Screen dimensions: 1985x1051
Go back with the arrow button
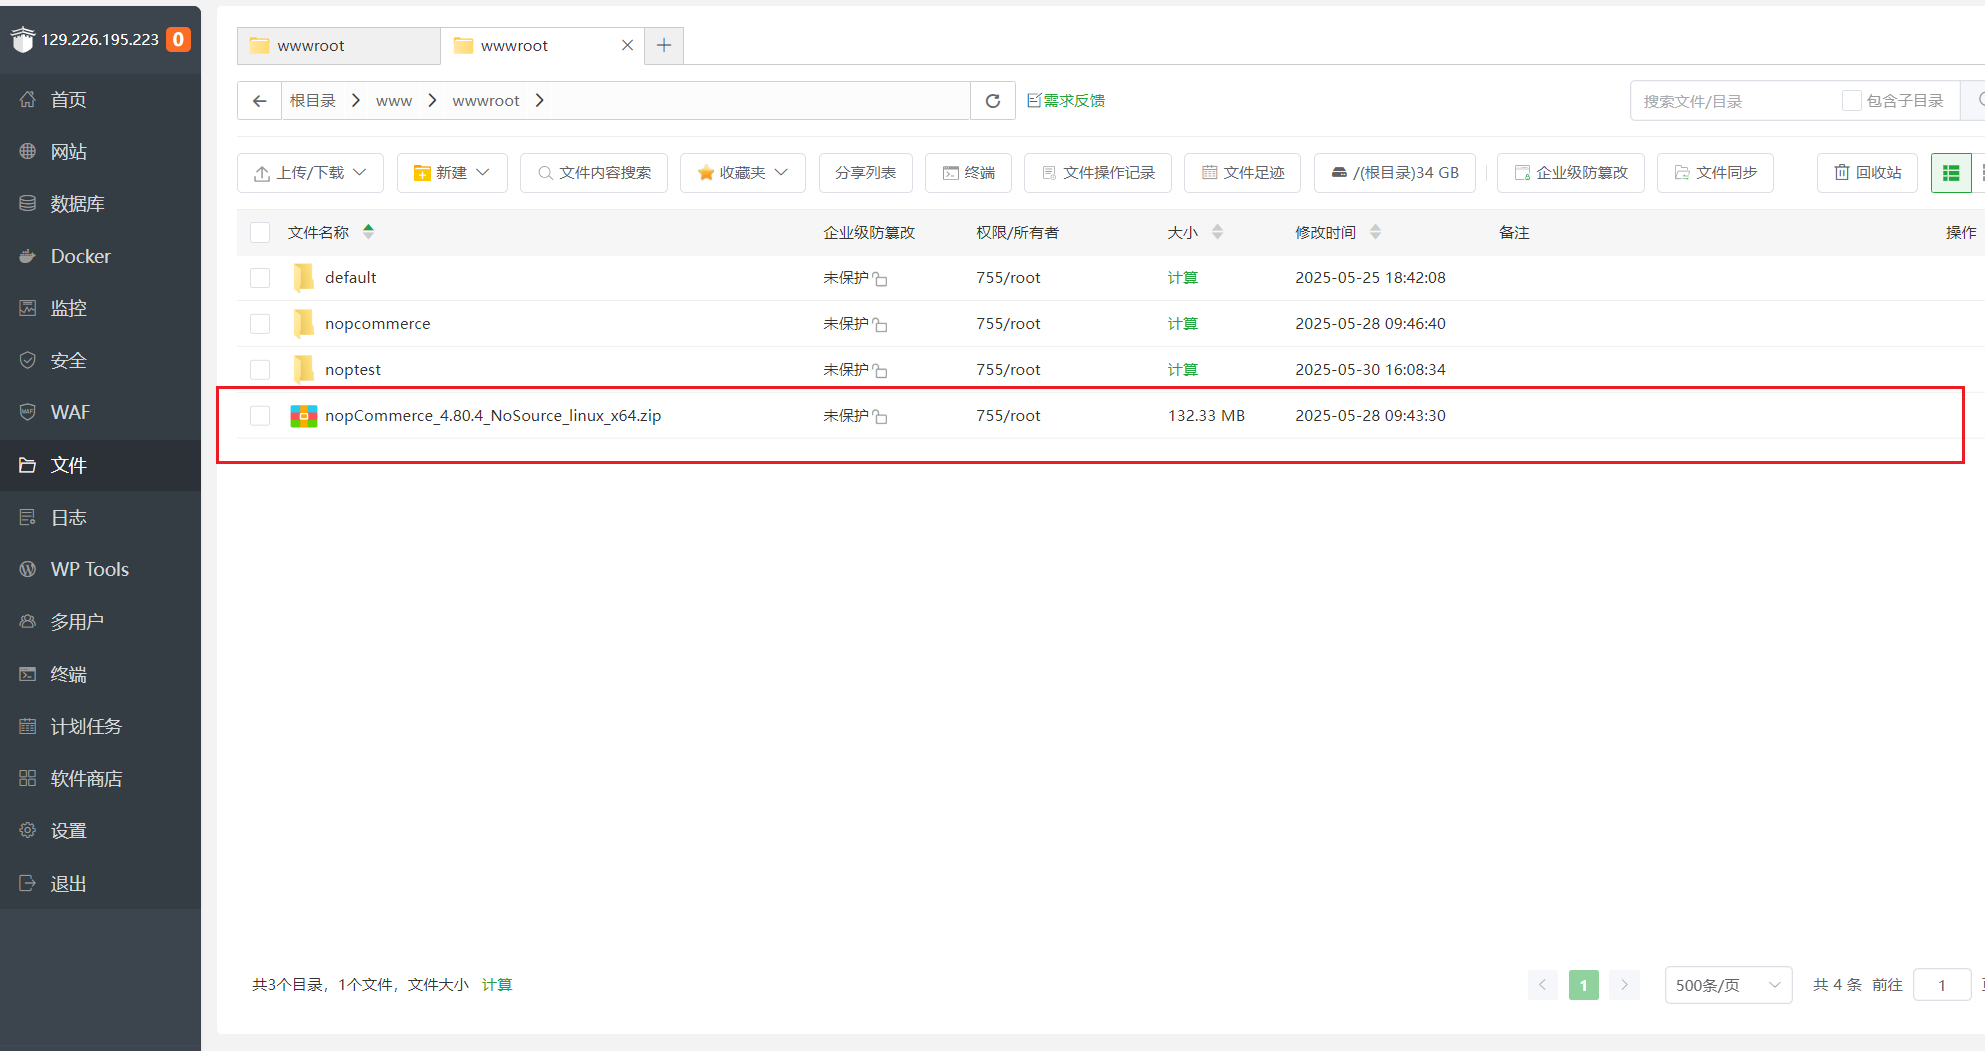[260, 101]
